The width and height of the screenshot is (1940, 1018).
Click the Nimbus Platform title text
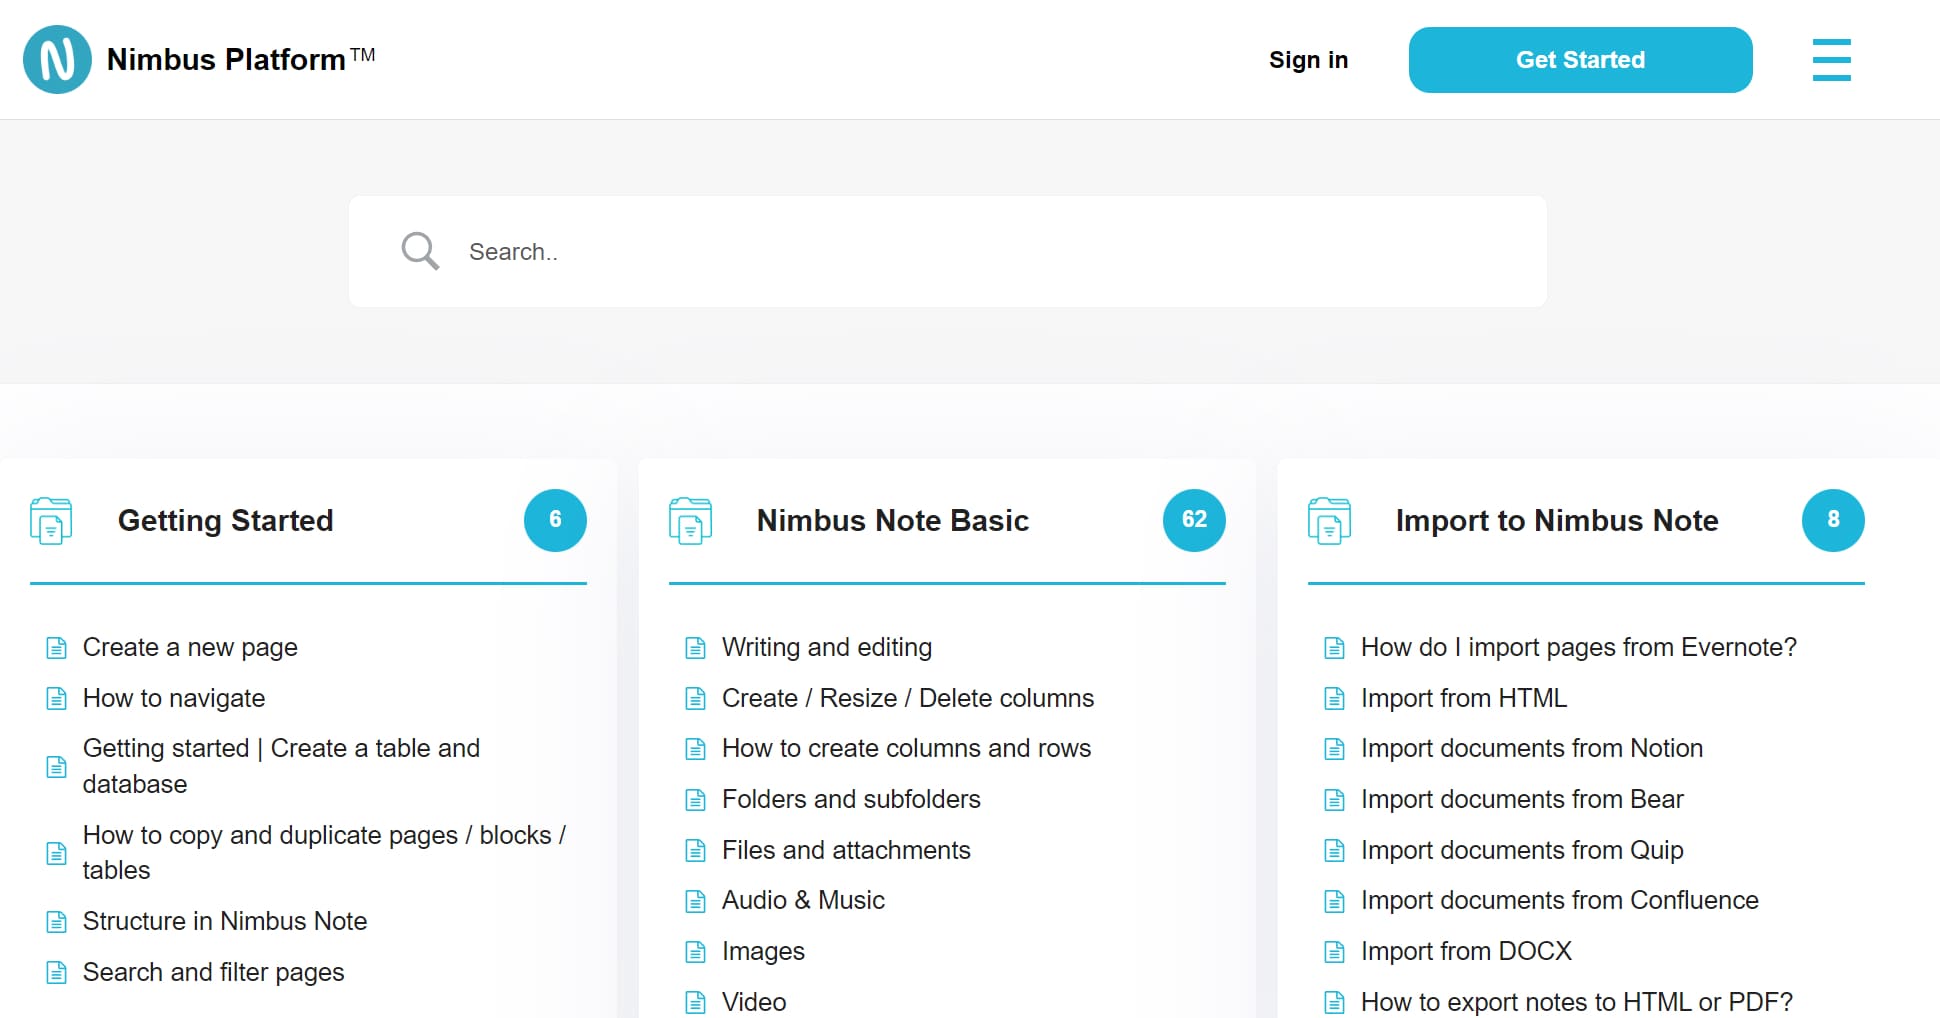[x=241, y=59]
